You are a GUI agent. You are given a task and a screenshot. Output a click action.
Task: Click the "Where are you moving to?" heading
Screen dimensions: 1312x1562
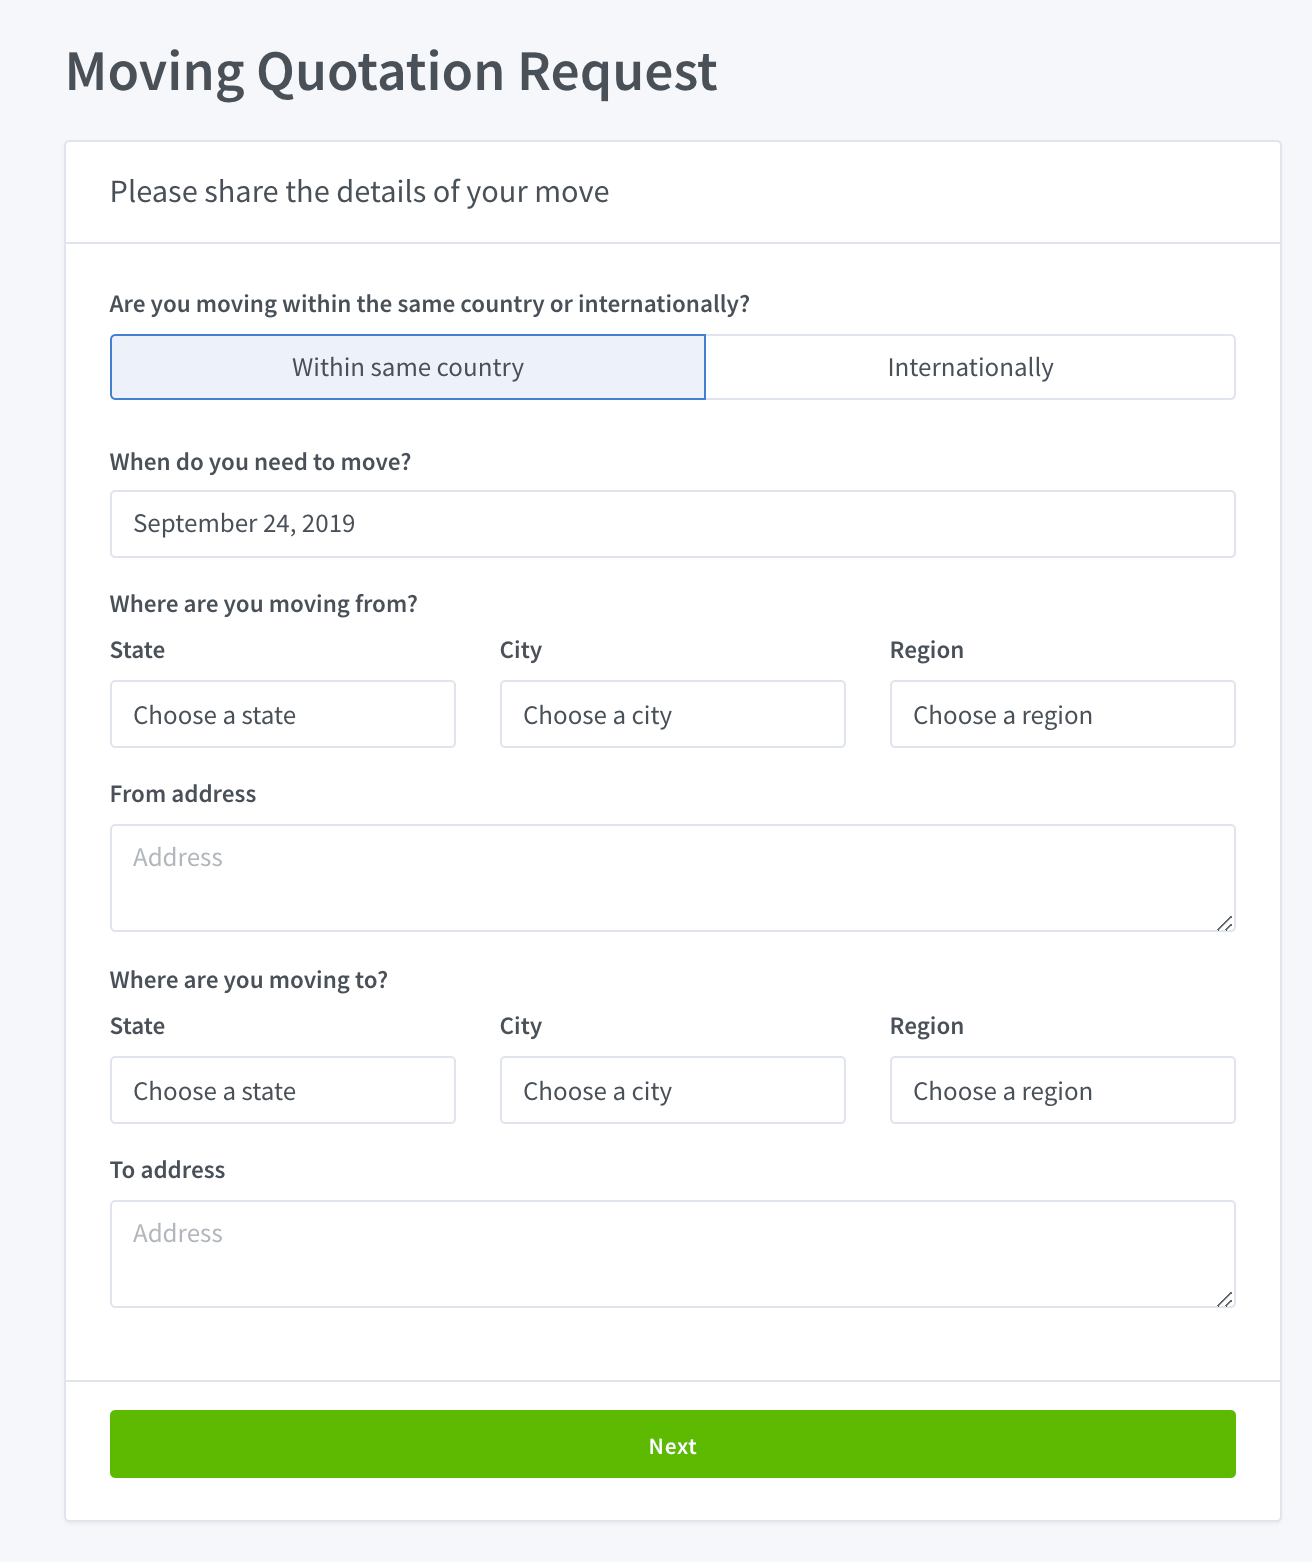pyautogui.click(x=249, y=980)
